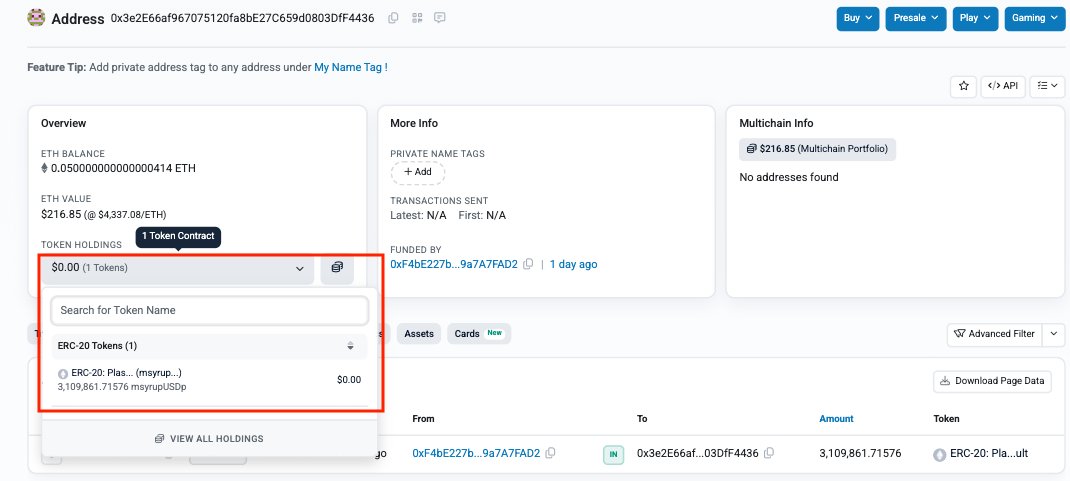Open the Buy dropdown menu
The height and width of the screenshot is (481, 1070).
[x=857, y=18]
